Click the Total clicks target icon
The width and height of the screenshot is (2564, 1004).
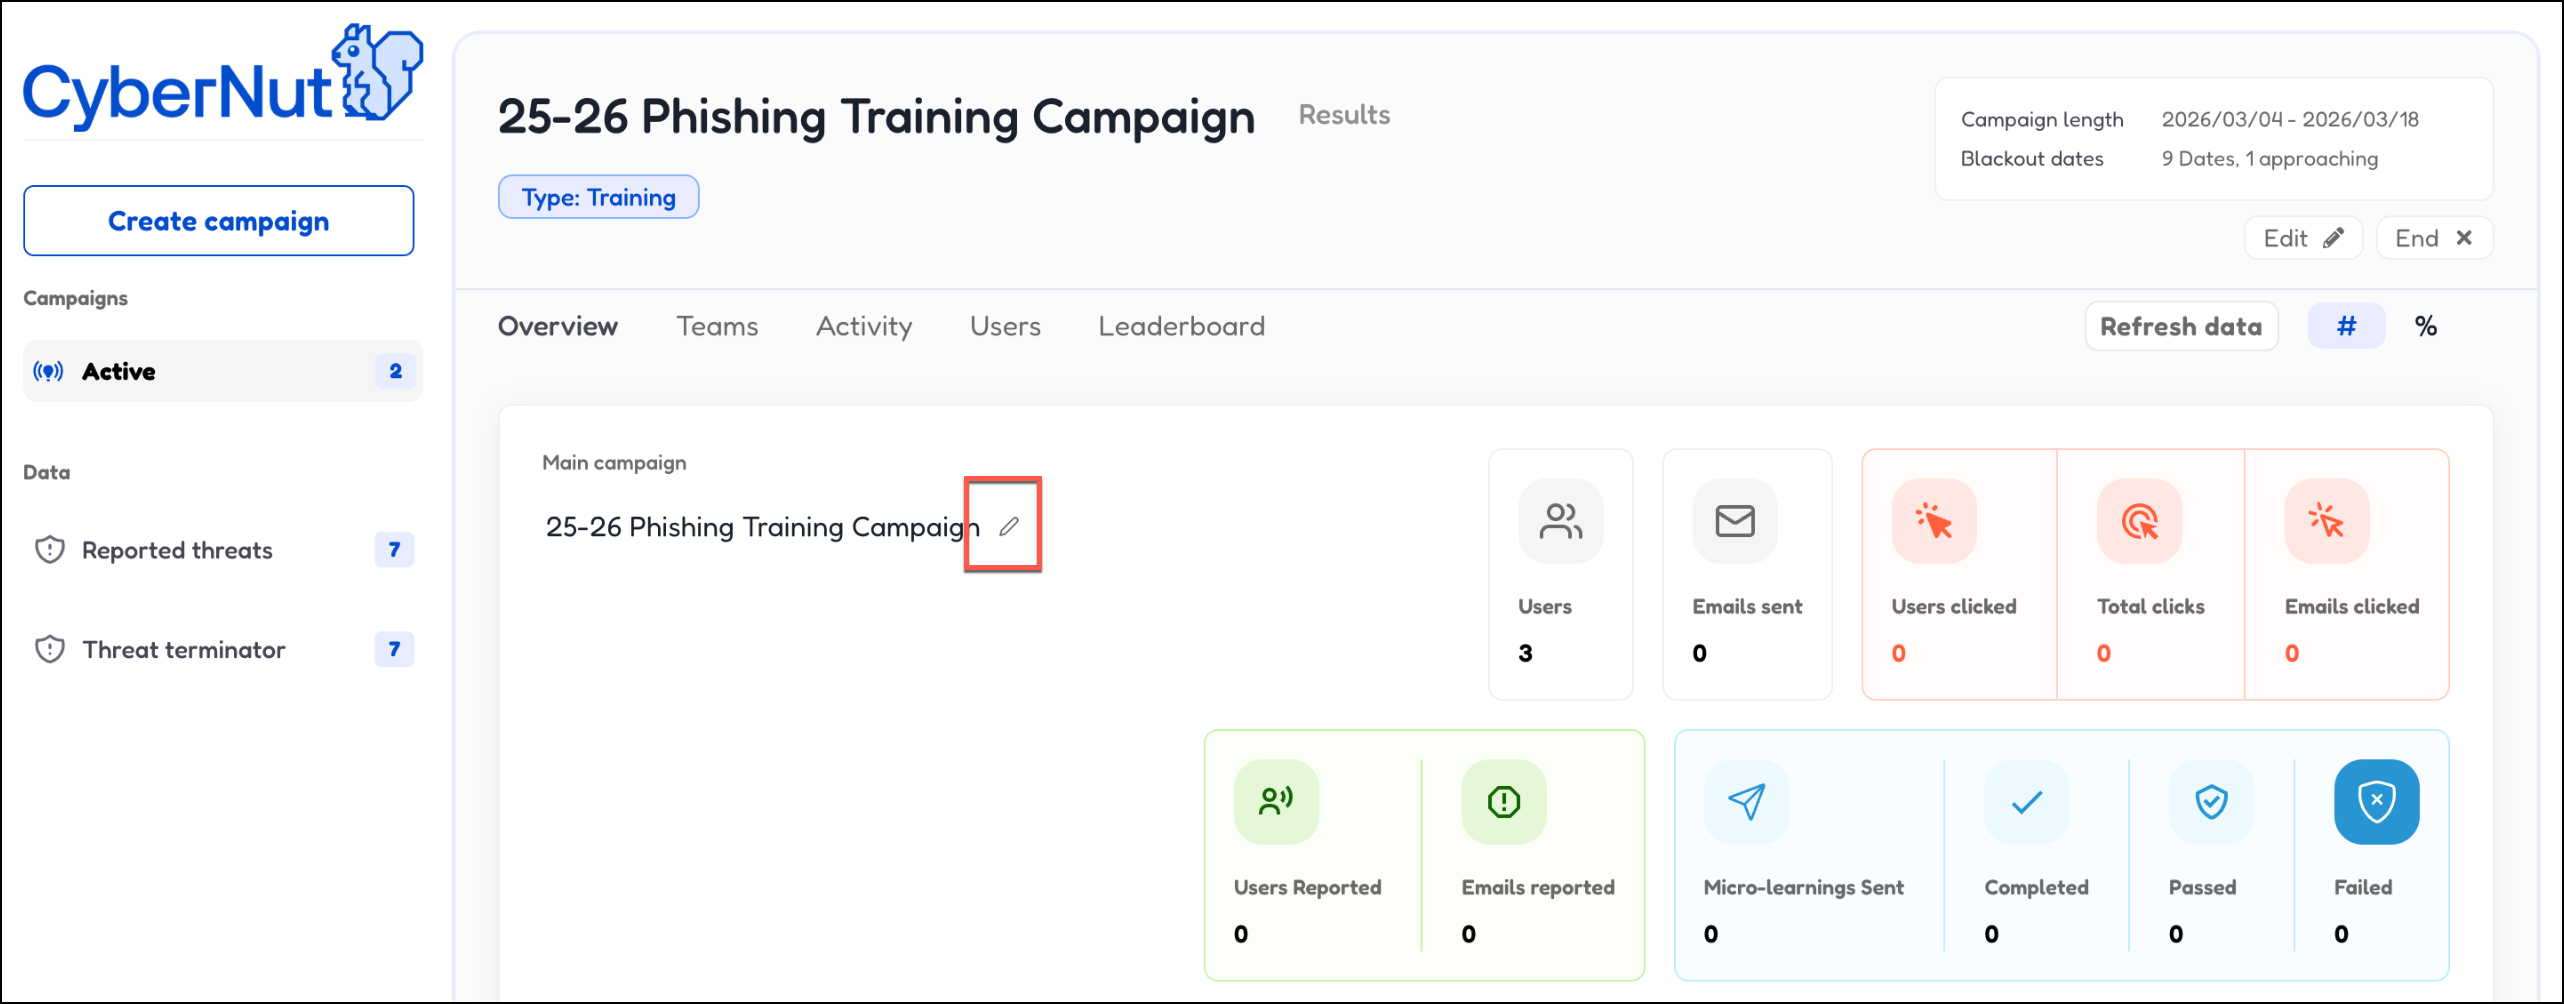[2139, 521]
